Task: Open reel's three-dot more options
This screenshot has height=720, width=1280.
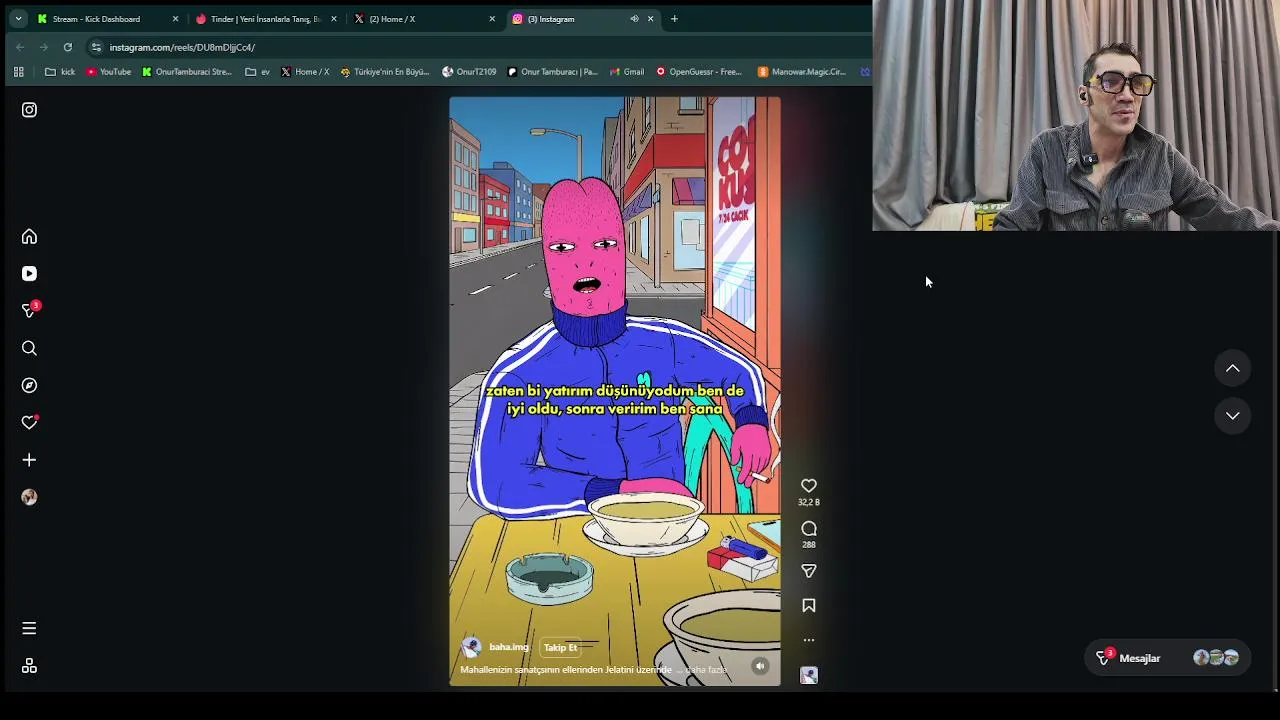Action: pyautogui.click(x=809, y=640)
